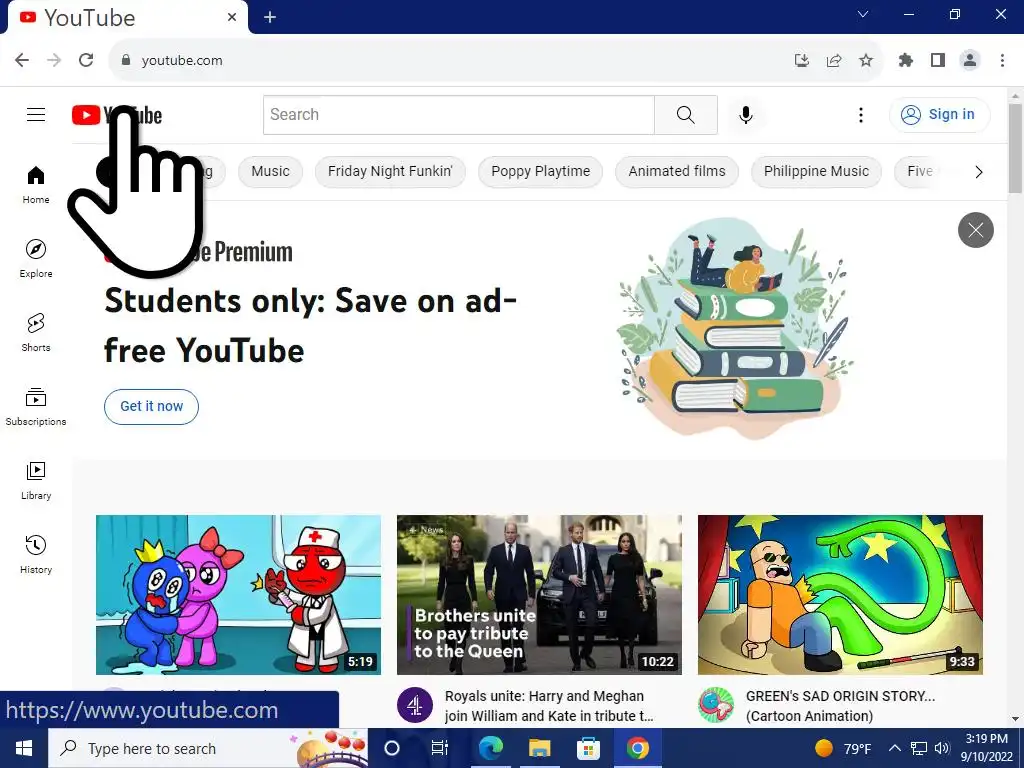Show more category chips with the right arrow
1024x768 pixels.
tap(978, 172)
